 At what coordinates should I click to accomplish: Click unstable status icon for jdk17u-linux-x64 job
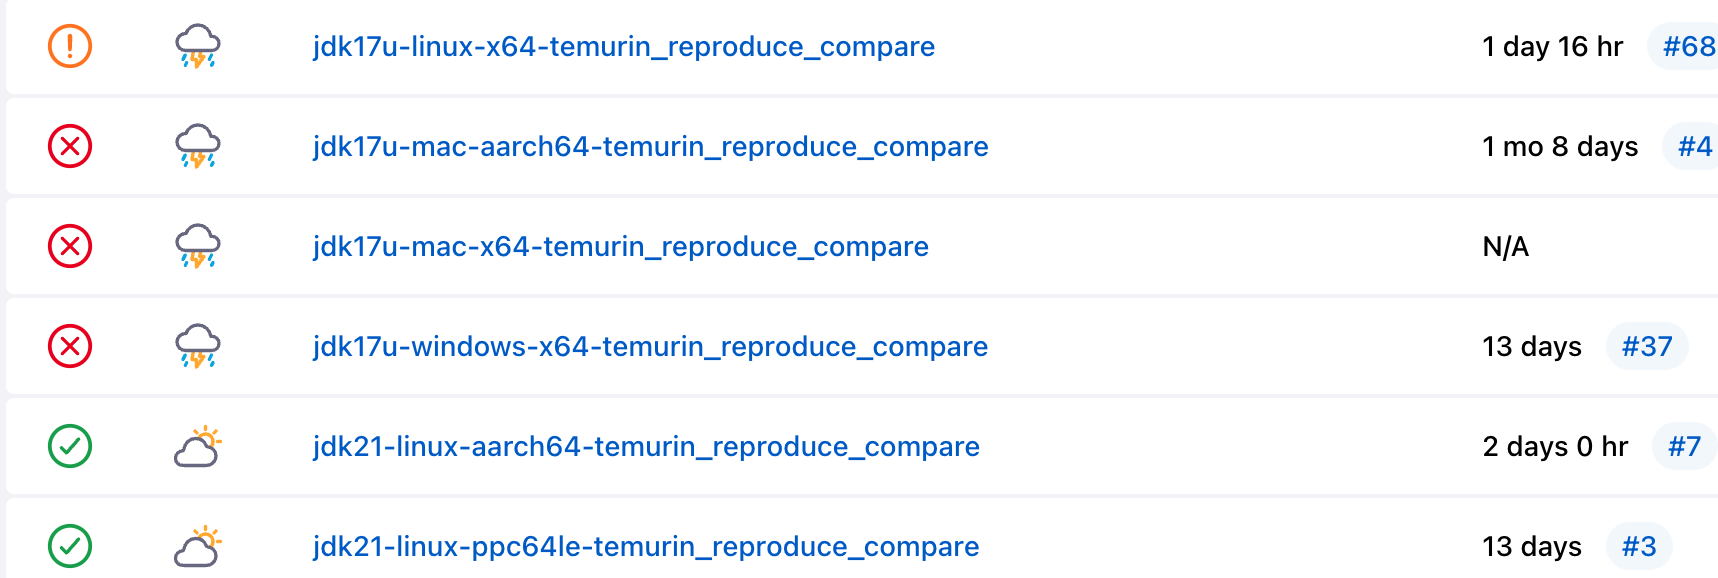(x=70, y=46)
